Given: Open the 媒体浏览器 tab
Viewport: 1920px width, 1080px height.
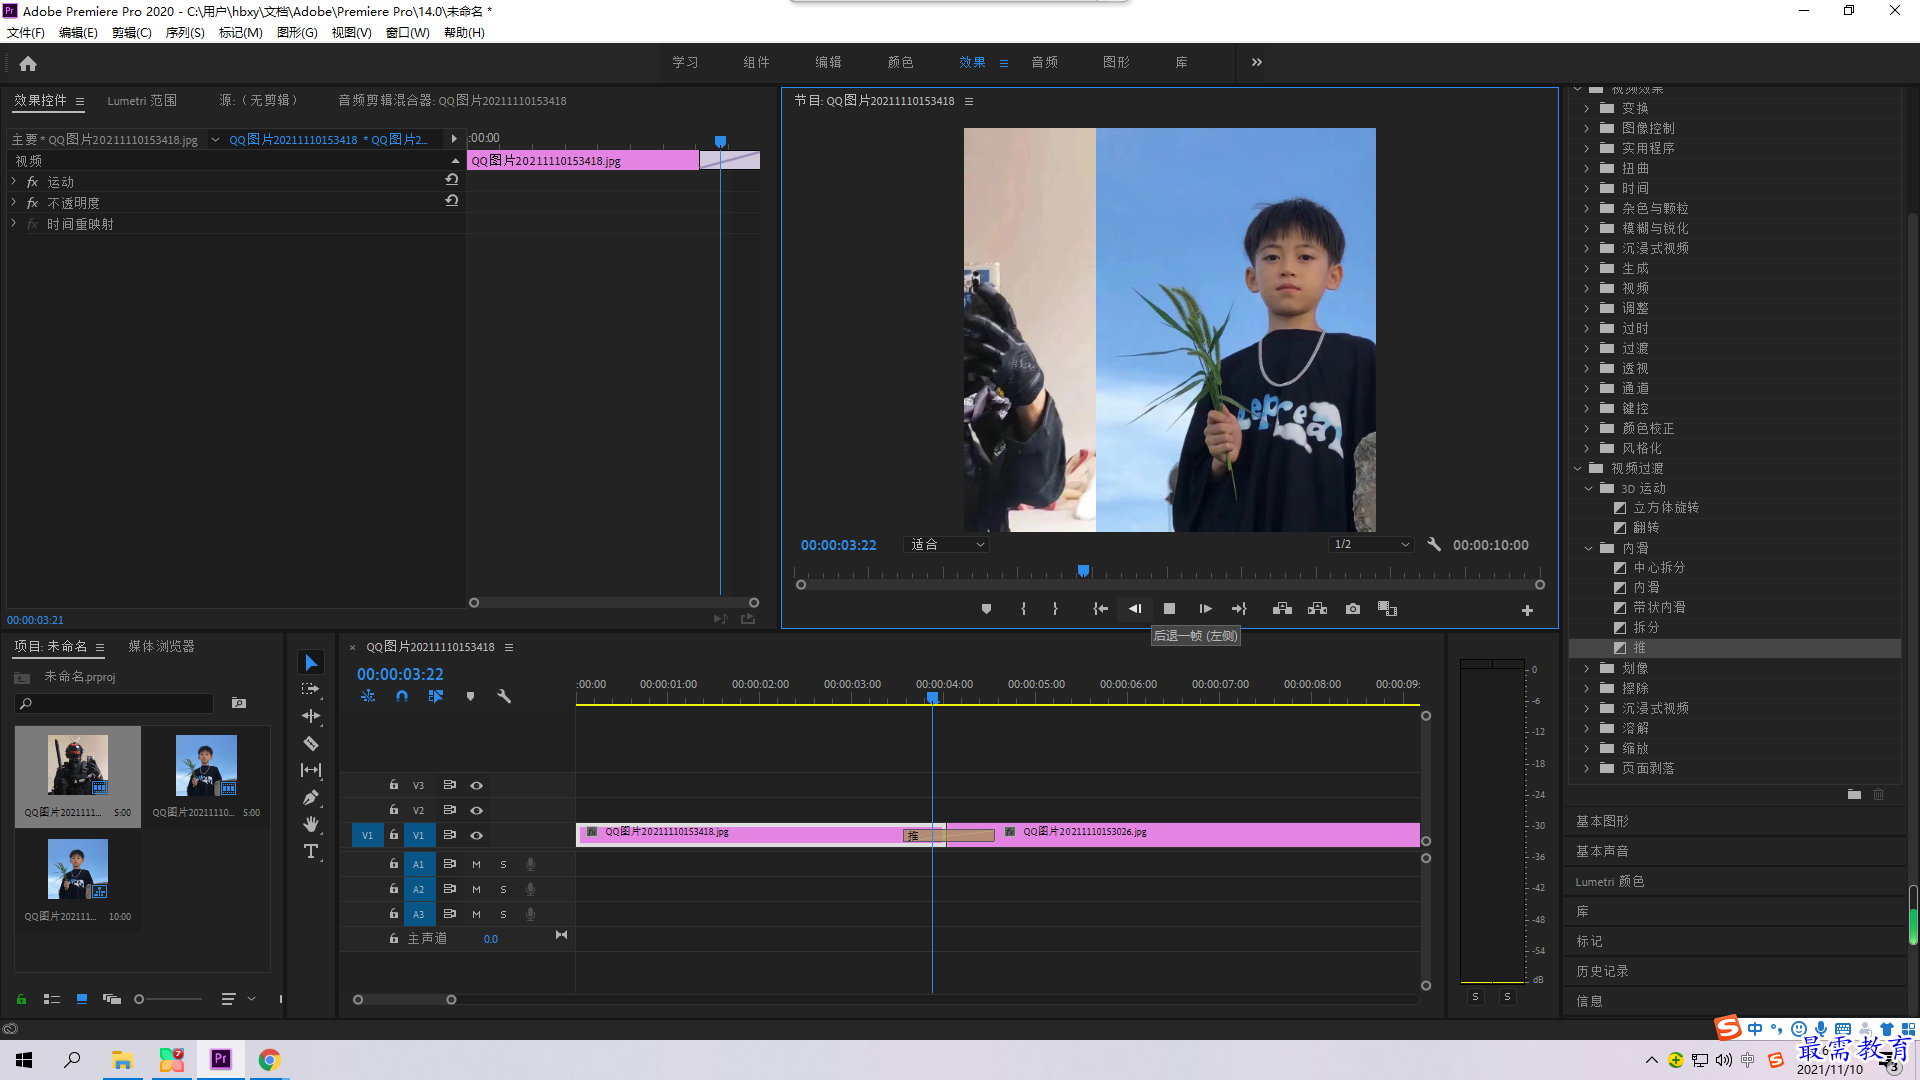Looking at the screenshot, I should click(x=161, y=647).
